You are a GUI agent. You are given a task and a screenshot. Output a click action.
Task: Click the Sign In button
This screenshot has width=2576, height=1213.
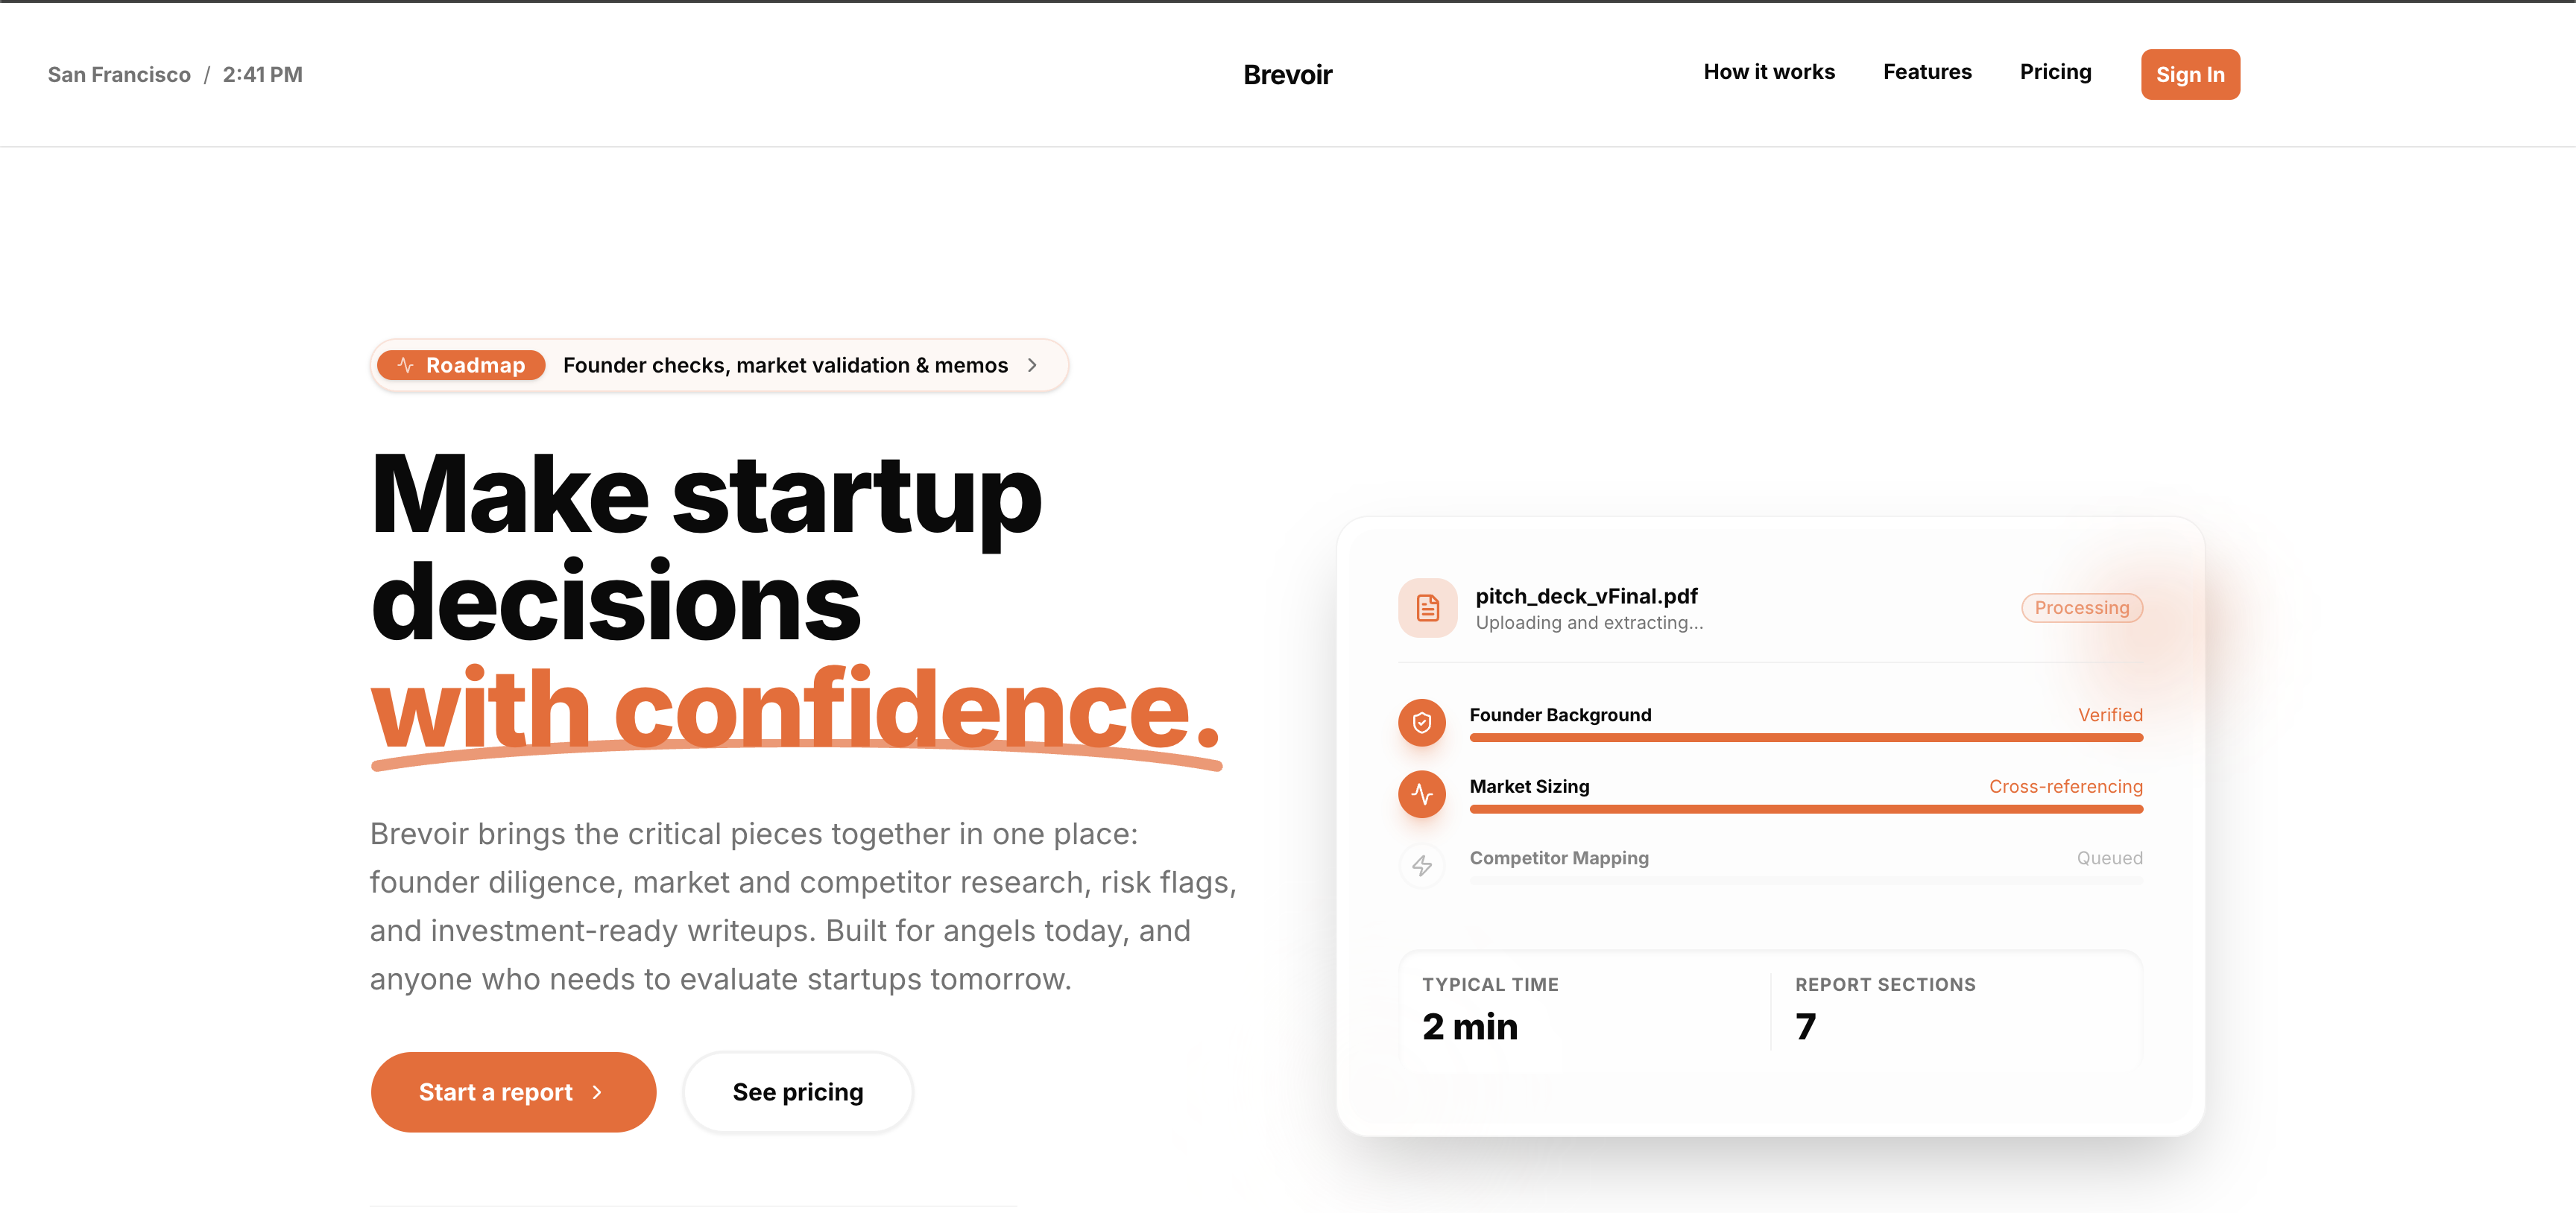click(x=2190, y=74)
